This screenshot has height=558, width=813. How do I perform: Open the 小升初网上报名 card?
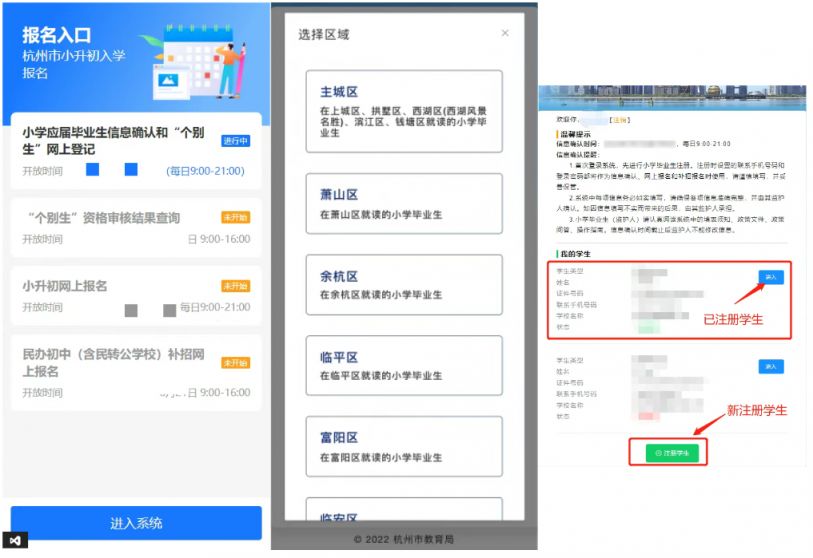coord(135,296)
